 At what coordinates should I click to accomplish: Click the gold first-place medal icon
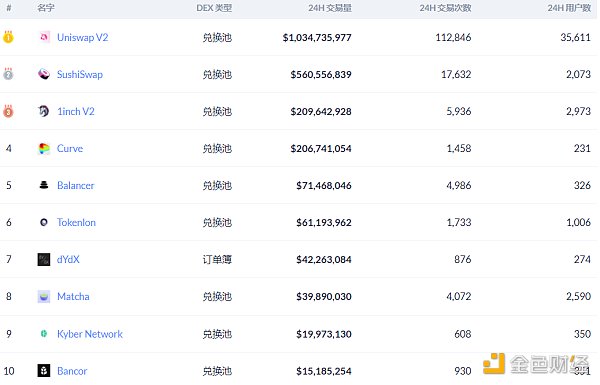pyautogui.click(x=8, y=37)
